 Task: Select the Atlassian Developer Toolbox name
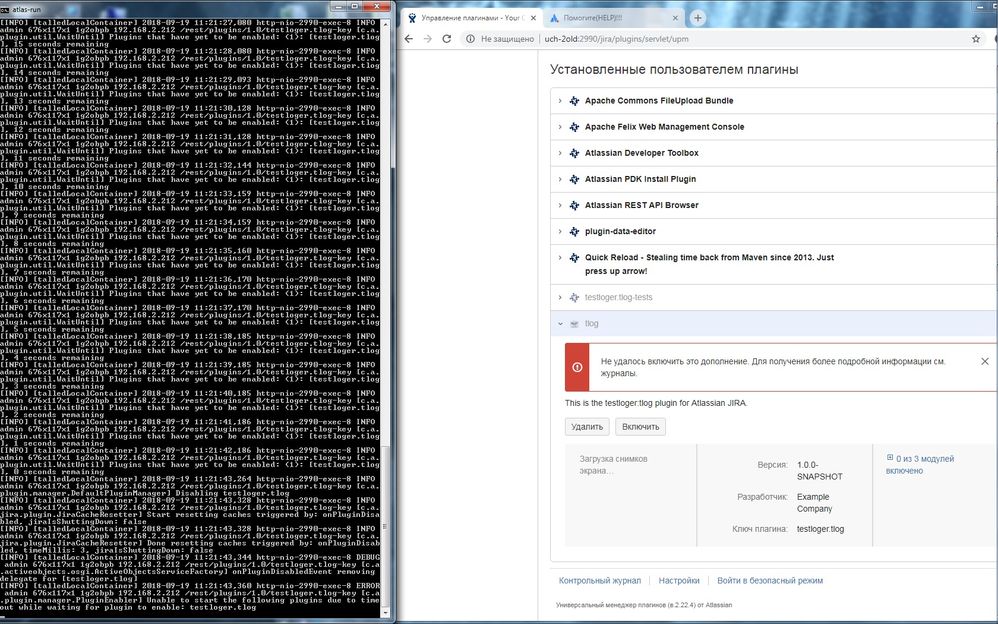click(642, 153)
